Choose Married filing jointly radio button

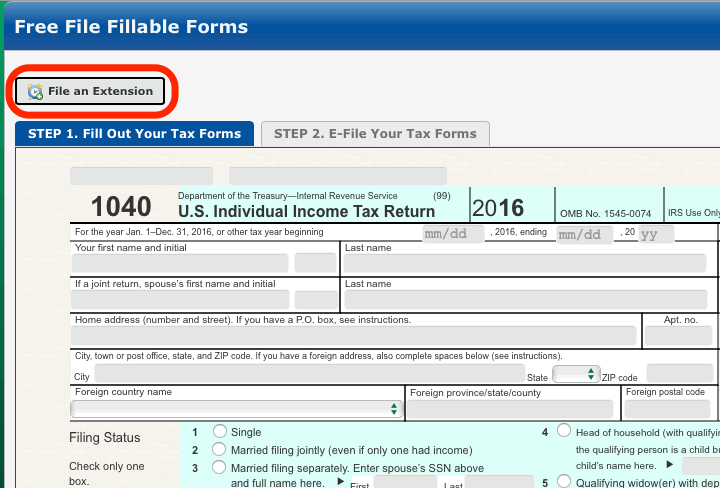219,449
